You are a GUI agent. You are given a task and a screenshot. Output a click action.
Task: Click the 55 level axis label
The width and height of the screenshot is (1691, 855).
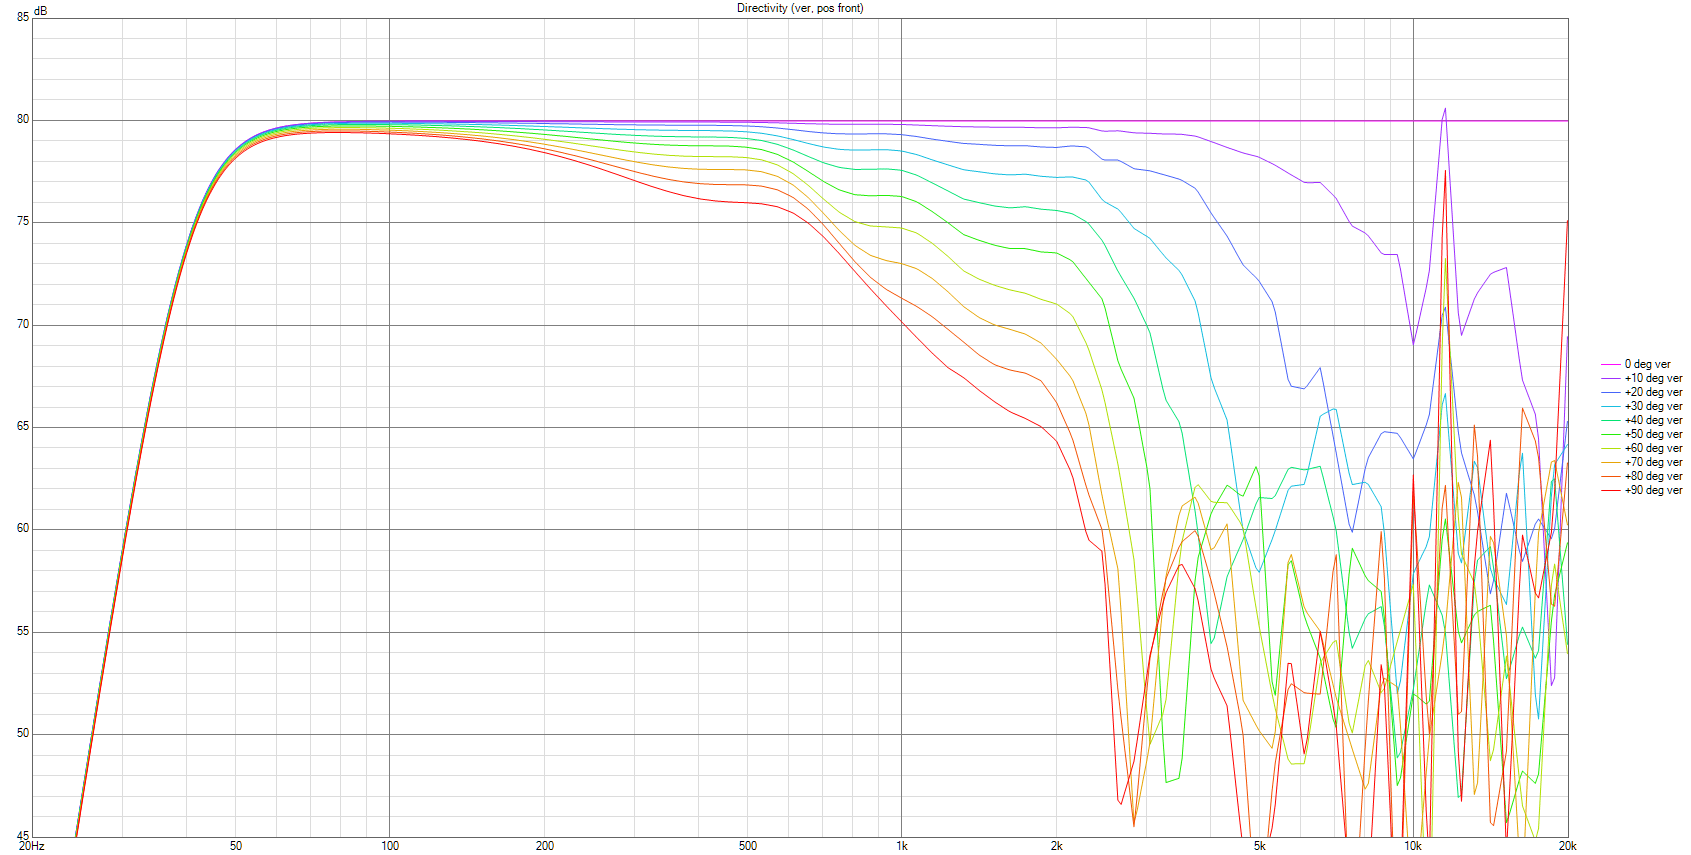click(23, 631)
